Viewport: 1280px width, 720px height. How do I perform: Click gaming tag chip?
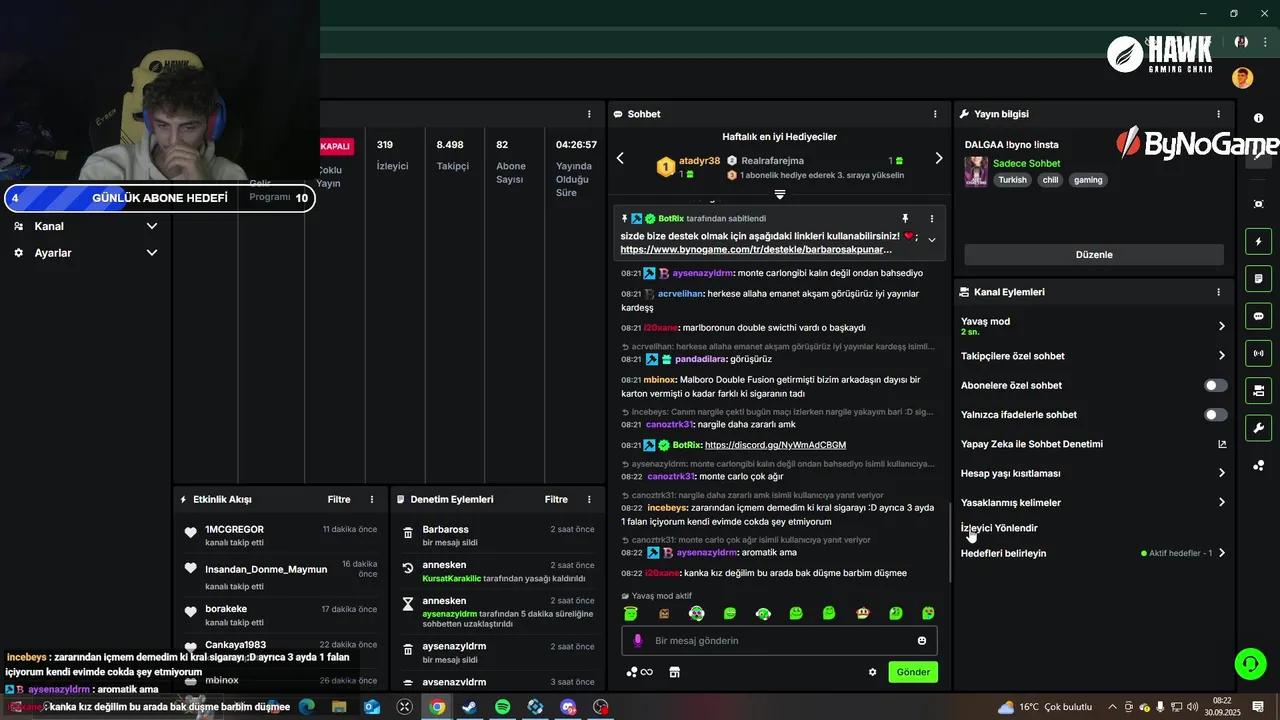[x=1088, y=180]
